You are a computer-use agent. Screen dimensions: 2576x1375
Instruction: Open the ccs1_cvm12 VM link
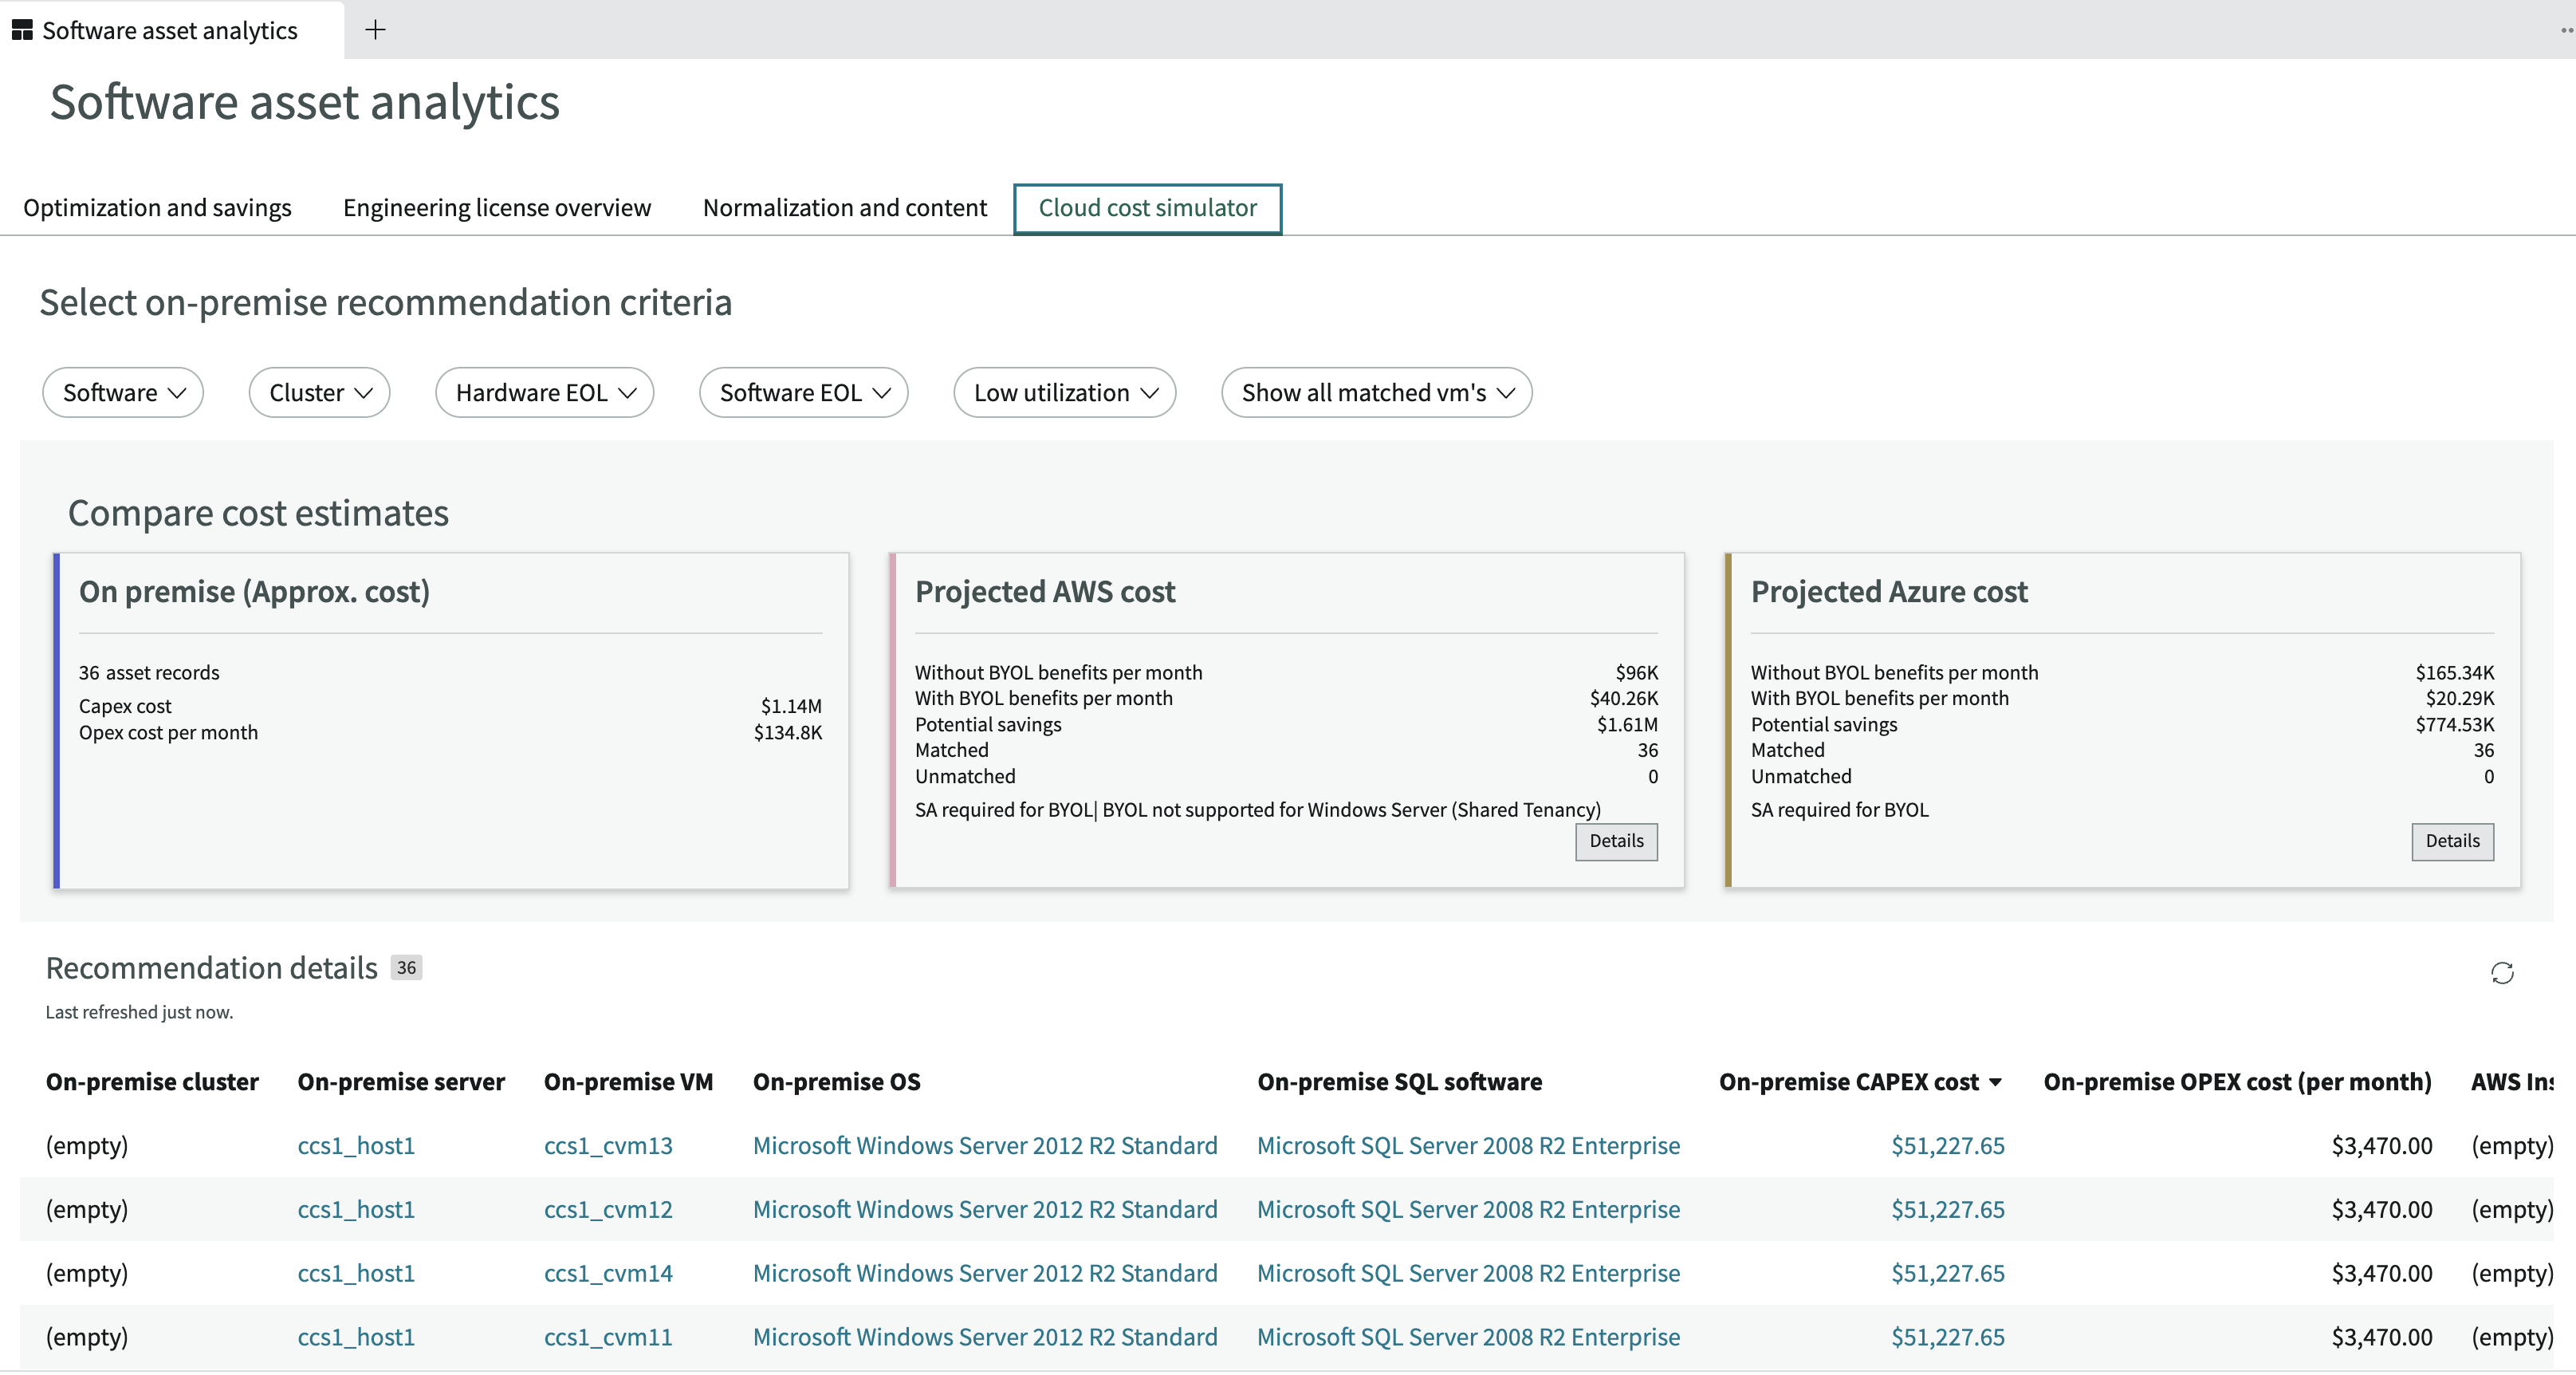click(608, 1209)
